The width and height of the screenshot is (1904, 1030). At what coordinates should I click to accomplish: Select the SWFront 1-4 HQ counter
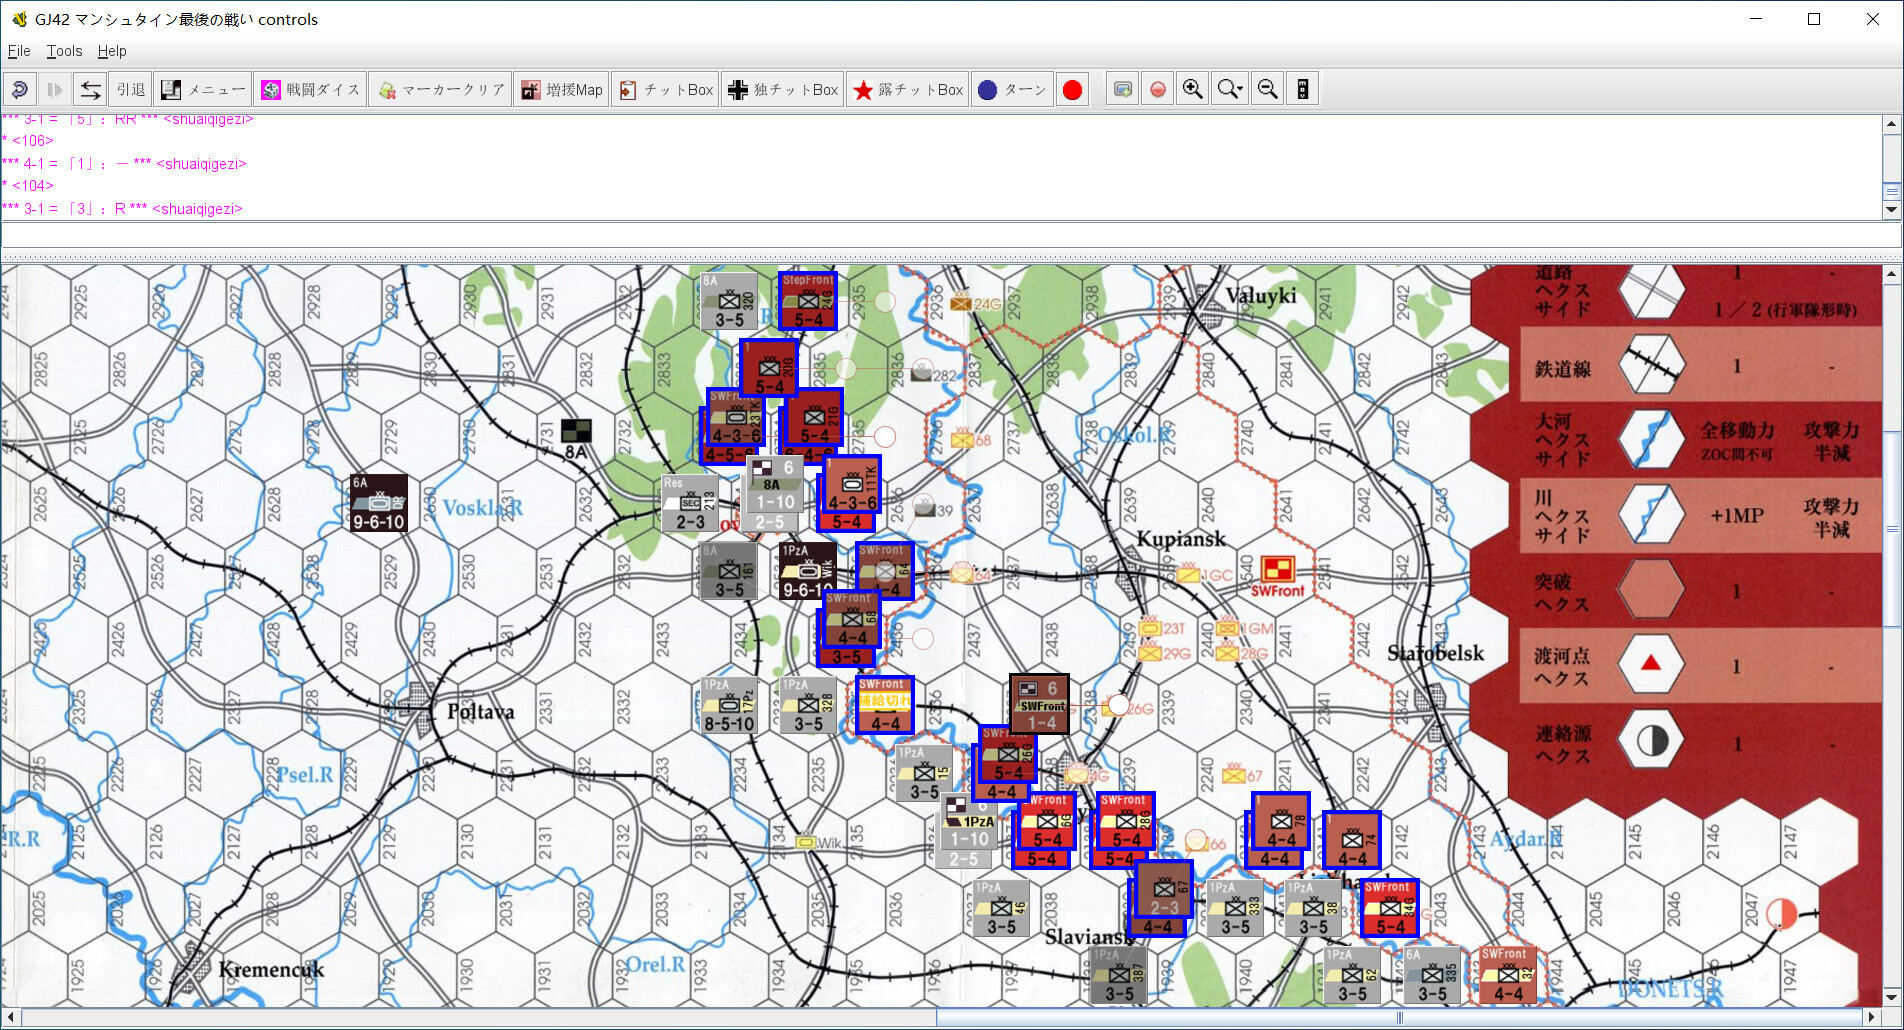coord(1040,704)
